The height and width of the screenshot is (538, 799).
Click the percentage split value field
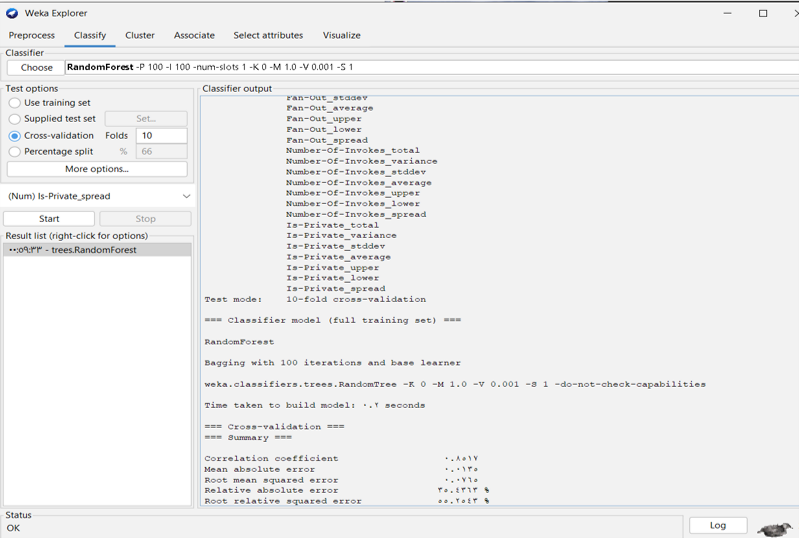[162, 151]
